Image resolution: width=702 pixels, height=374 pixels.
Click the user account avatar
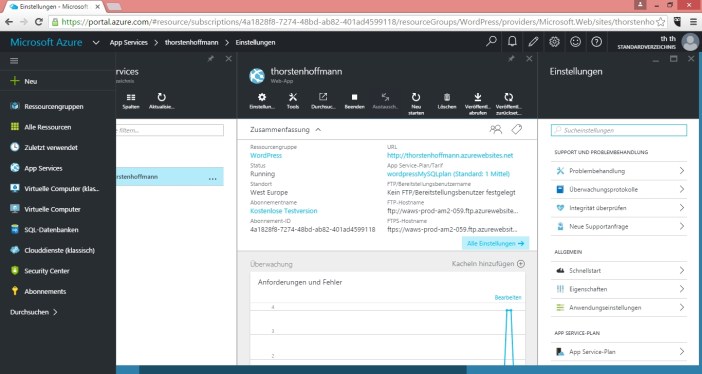click(x=690, y=42)
